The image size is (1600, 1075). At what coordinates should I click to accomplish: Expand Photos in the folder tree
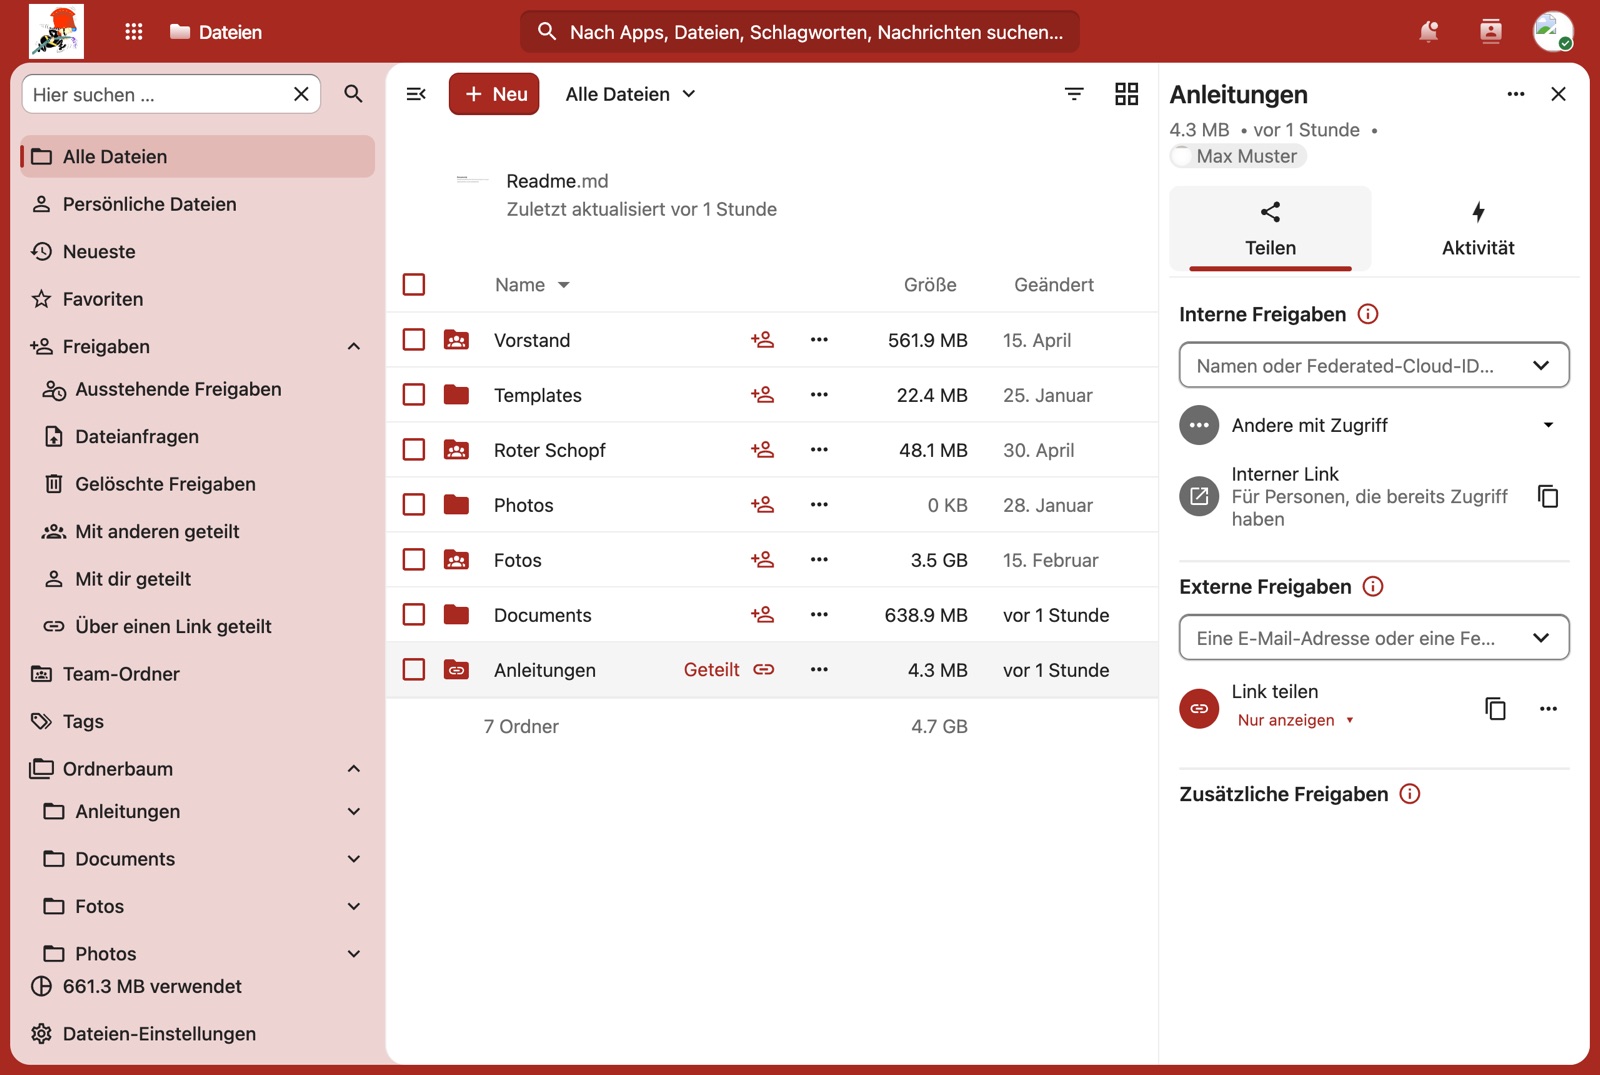coord(354,954)
